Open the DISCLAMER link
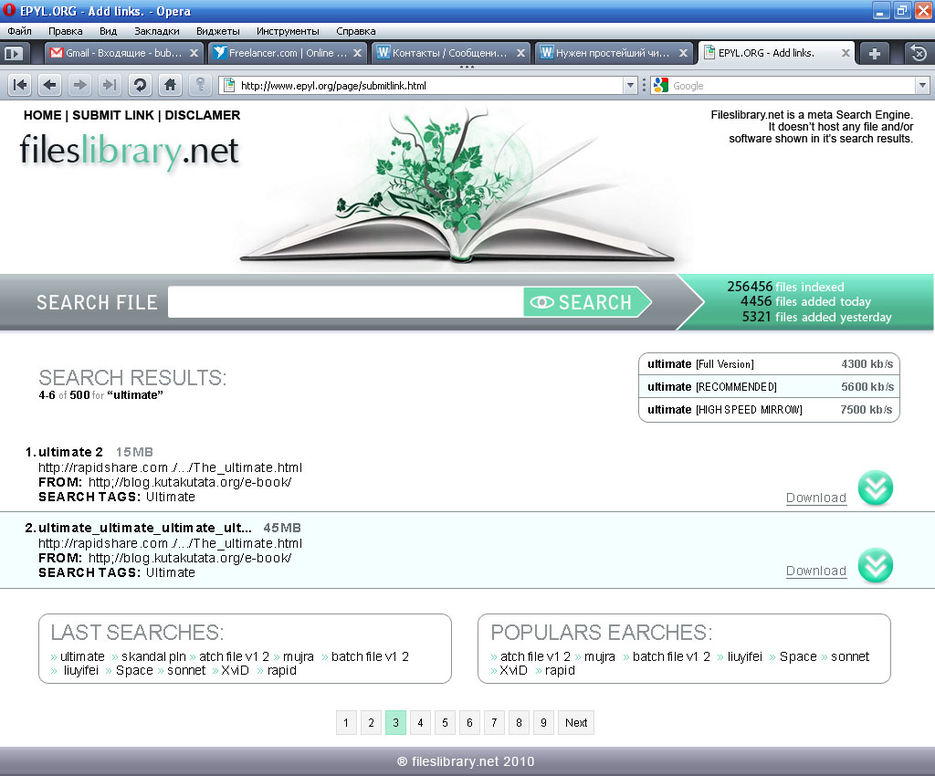Screen dimensions: 935x776 [x=202, y=115]
